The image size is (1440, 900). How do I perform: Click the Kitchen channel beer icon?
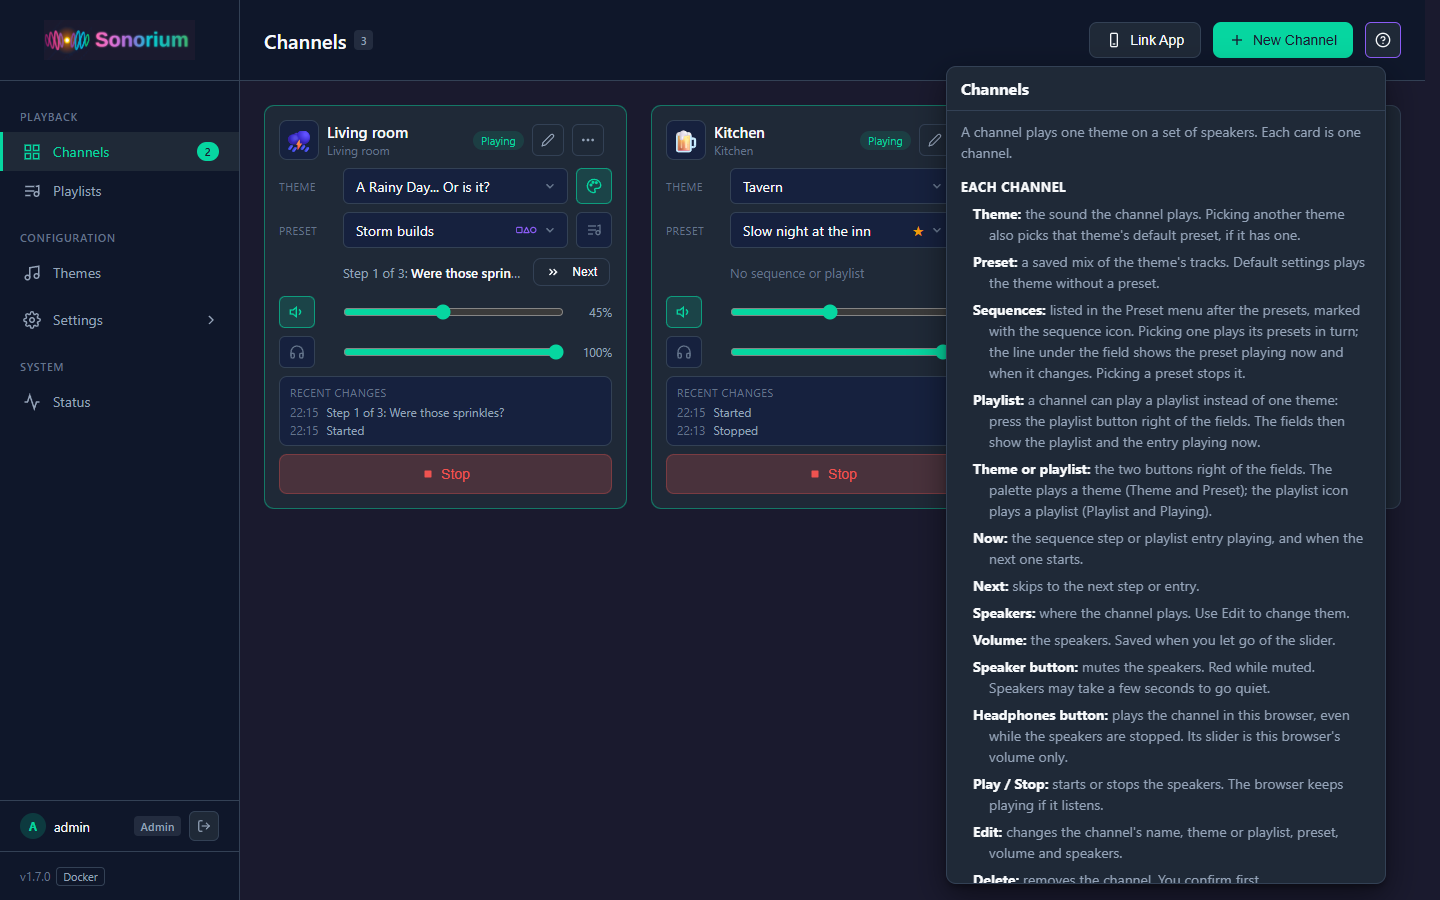click(686, 141)
